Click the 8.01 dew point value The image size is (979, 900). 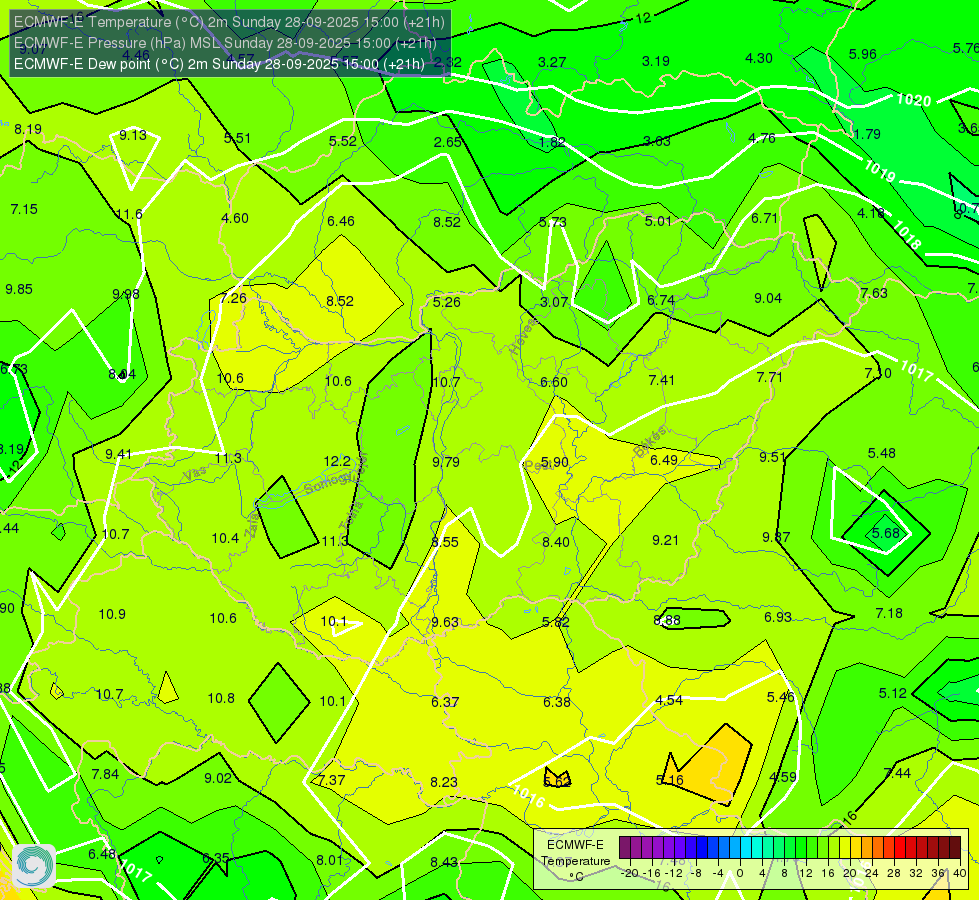(330, 860)
